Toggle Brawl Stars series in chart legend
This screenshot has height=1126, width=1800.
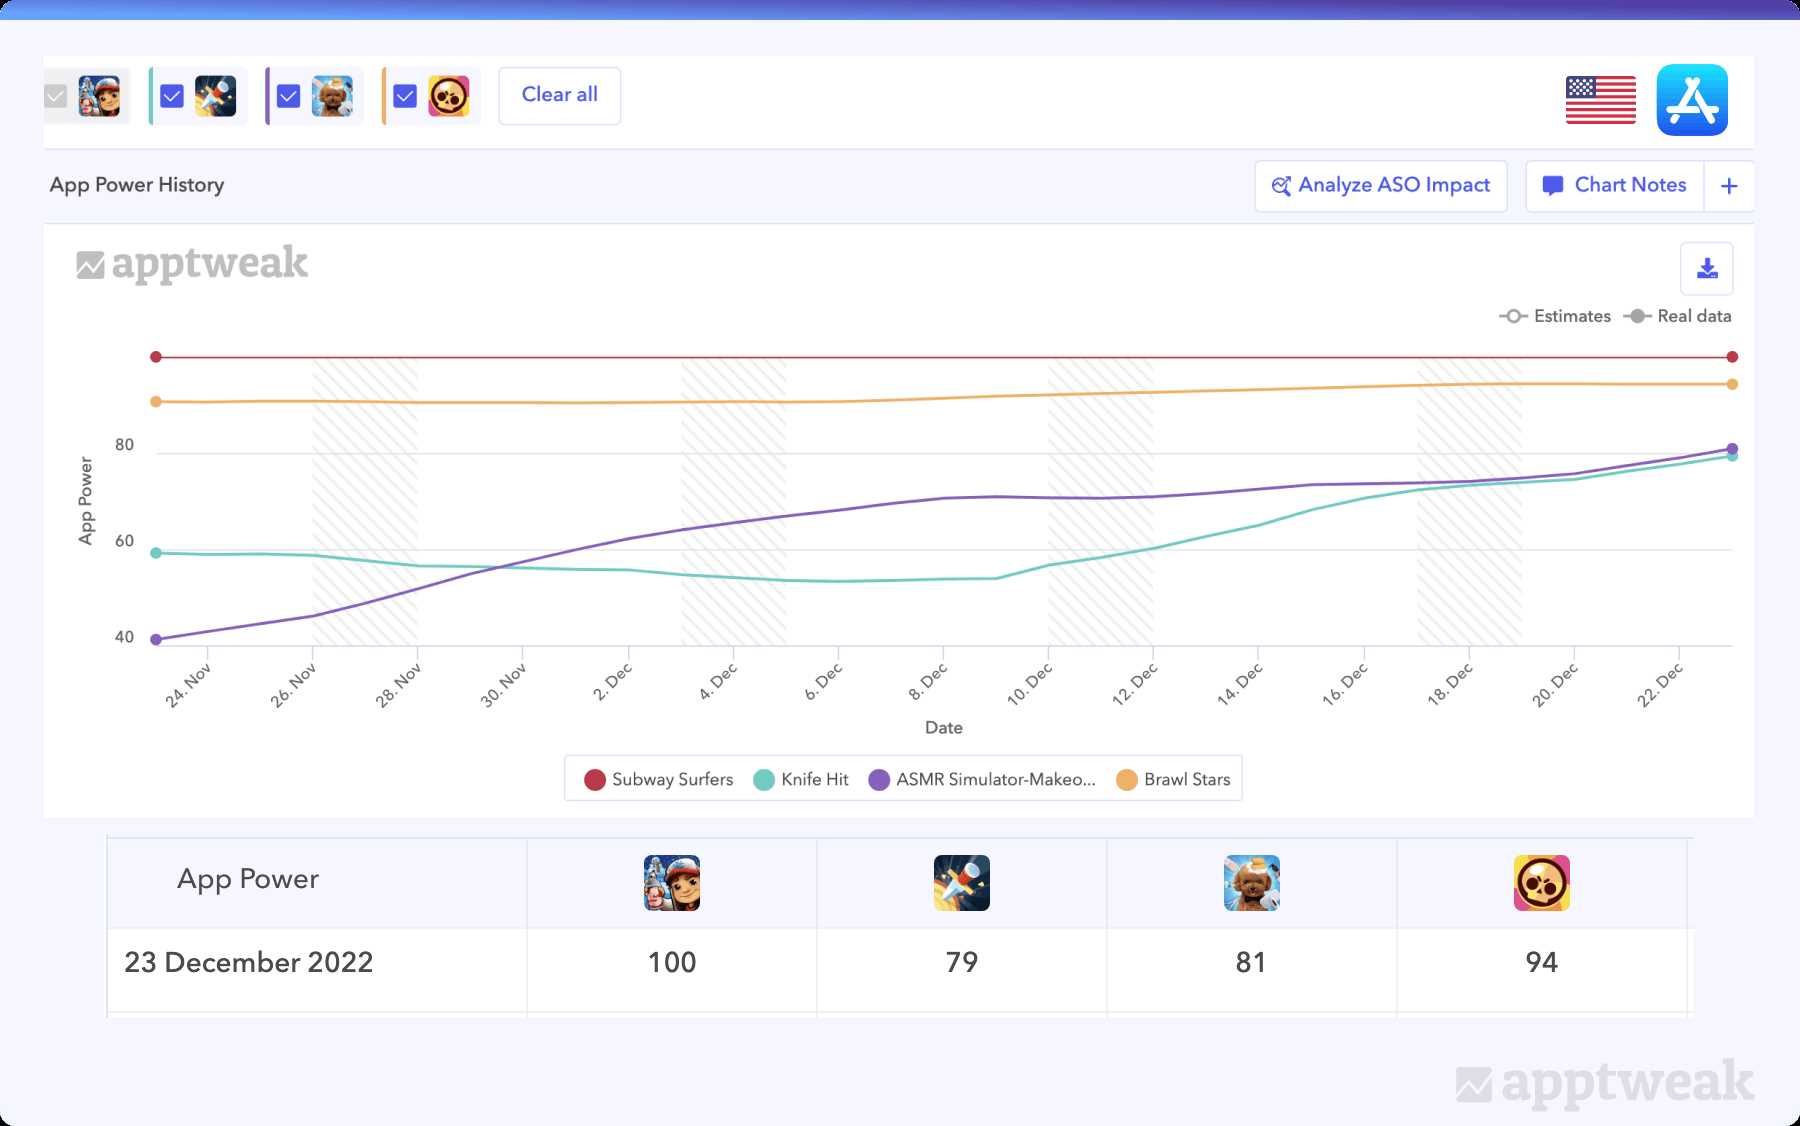pos(1173,779)
